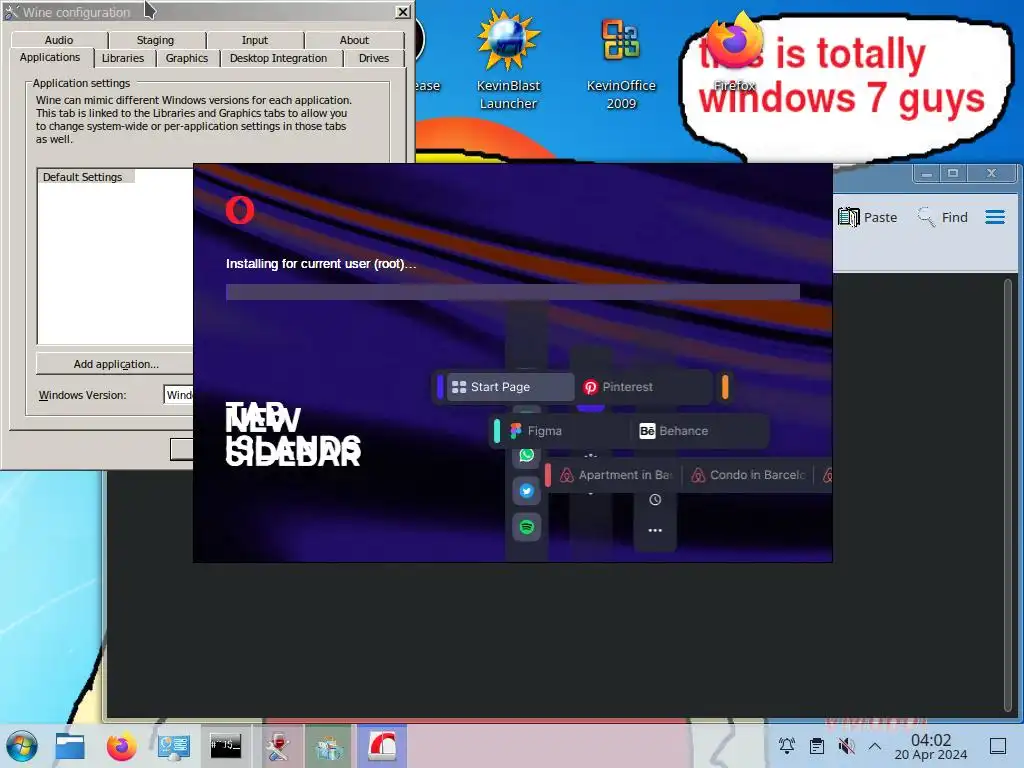Click Figma tab in Opera artwork
This screenshot has width=1024, height=768.
(567, 431)
